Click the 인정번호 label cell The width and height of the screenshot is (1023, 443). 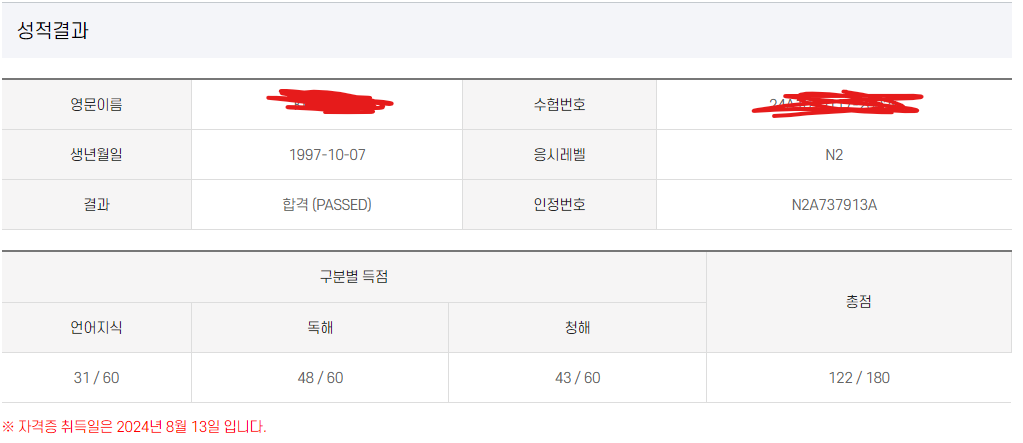click(x=559, y=205)
